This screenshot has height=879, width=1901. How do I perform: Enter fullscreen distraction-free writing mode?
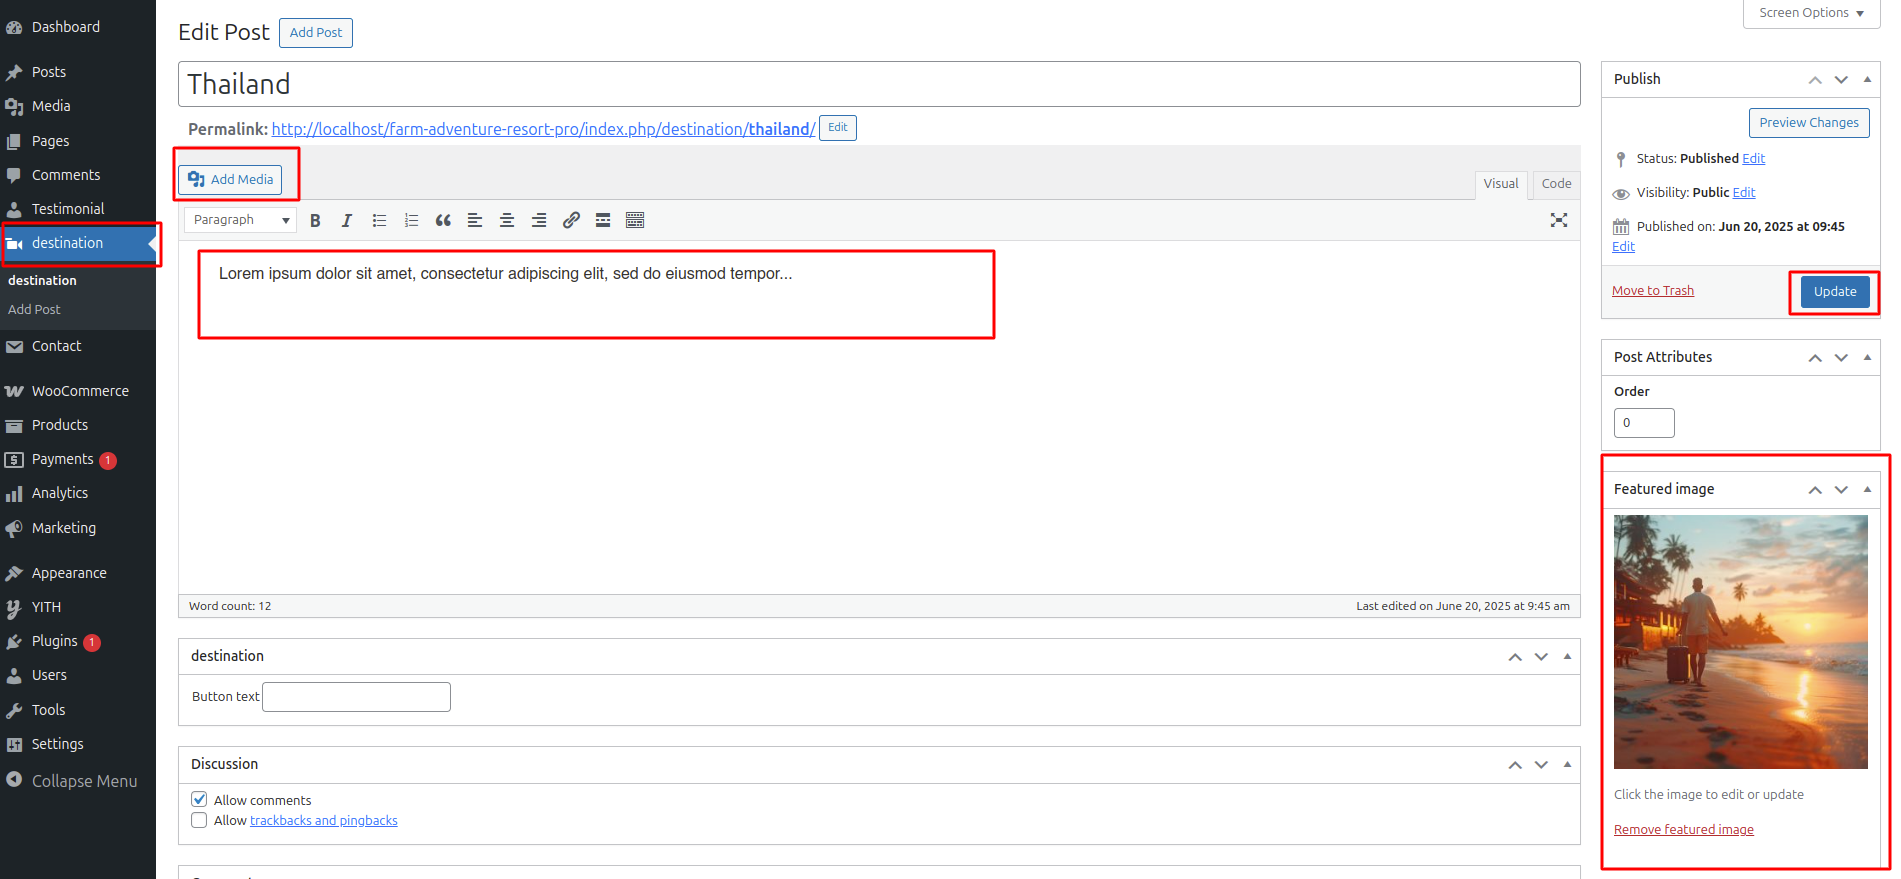(1558, 221)
